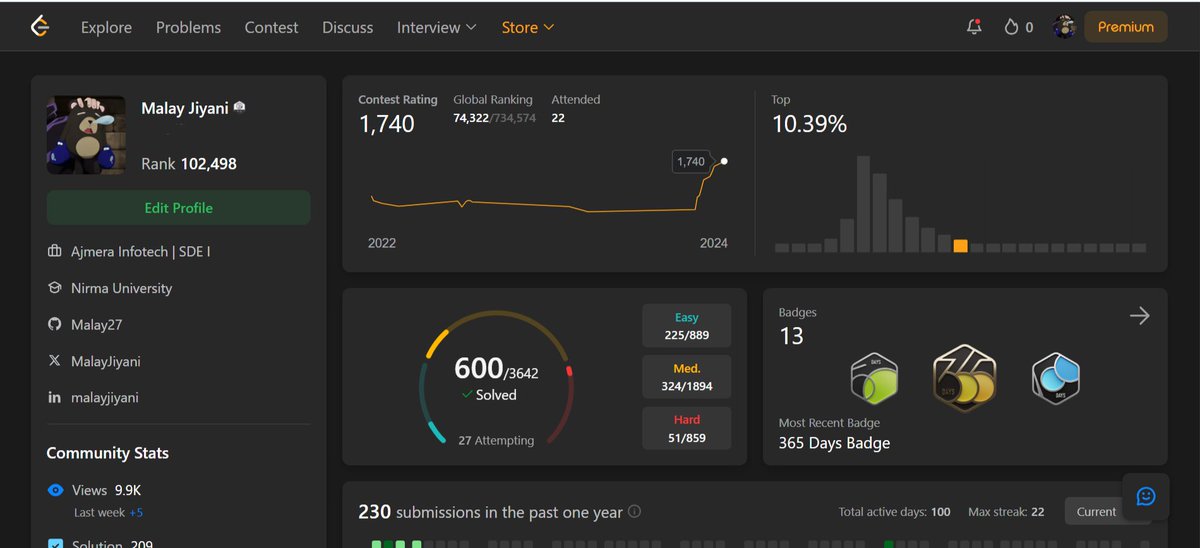
Task: Open the user avatar menu
Action: tap(1064, 27)
